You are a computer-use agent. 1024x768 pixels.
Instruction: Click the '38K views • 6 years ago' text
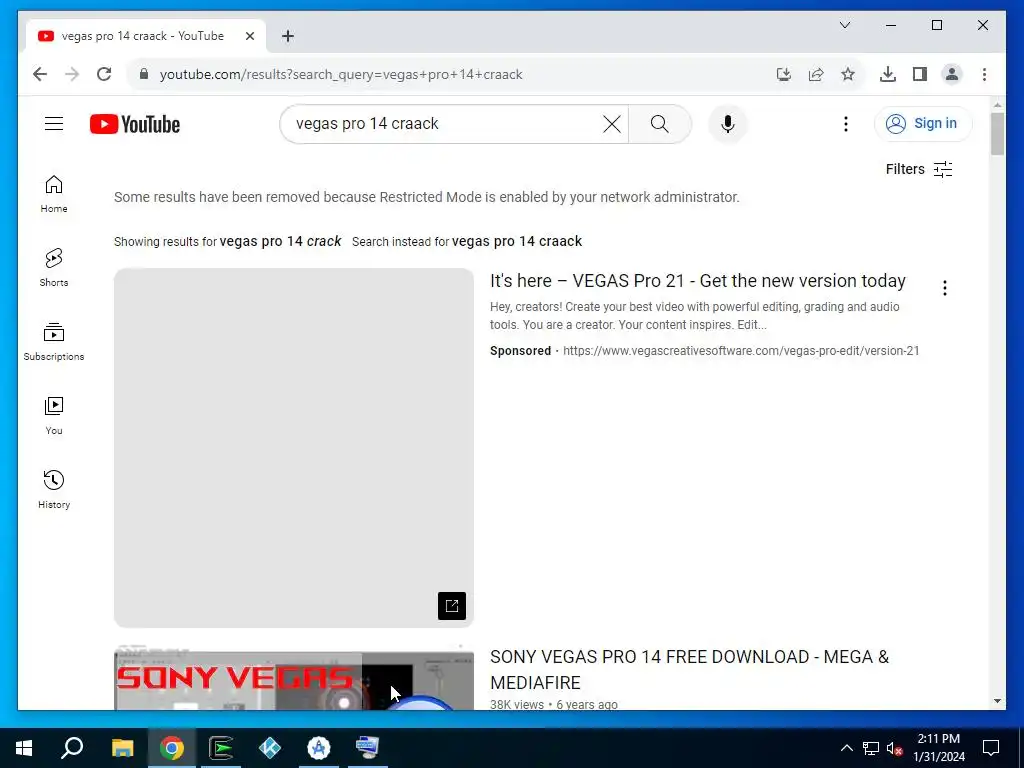(x=554, y=704)
